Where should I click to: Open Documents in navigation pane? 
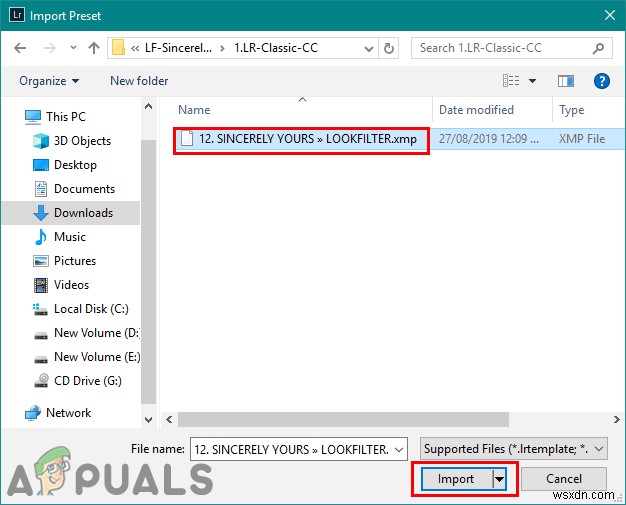coord(75,189)
